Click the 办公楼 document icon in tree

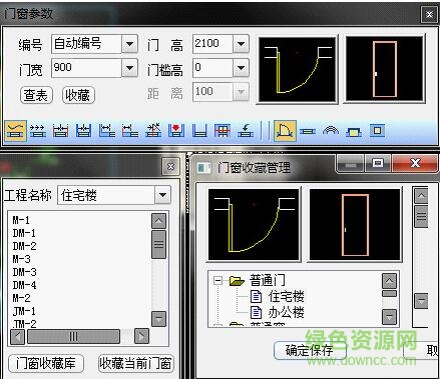(x=256, y=312)
